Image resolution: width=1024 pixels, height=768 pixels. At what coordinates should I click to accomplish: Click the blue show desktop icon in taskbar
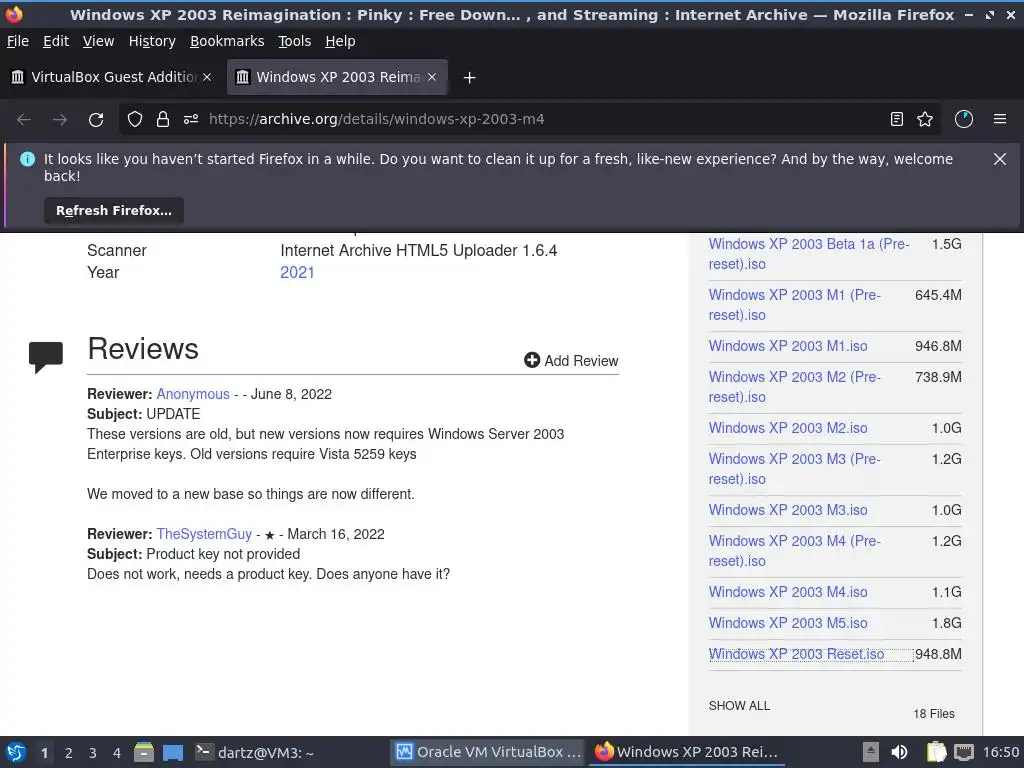point(173,753)
